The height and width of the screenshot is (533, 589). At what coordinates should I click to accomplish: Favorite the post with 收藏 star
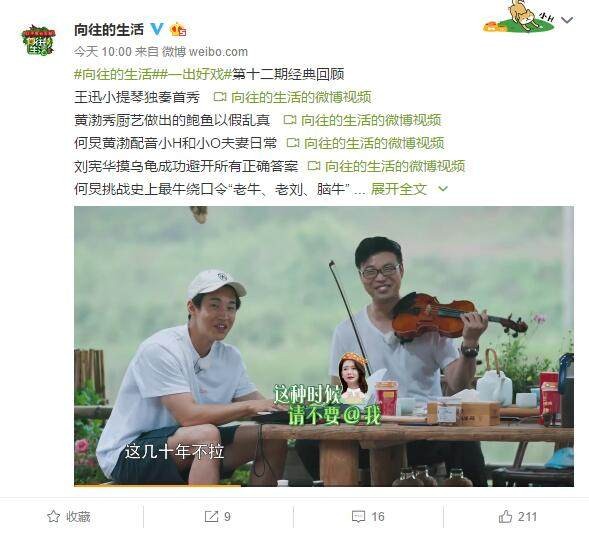click(x=69, y=517)
